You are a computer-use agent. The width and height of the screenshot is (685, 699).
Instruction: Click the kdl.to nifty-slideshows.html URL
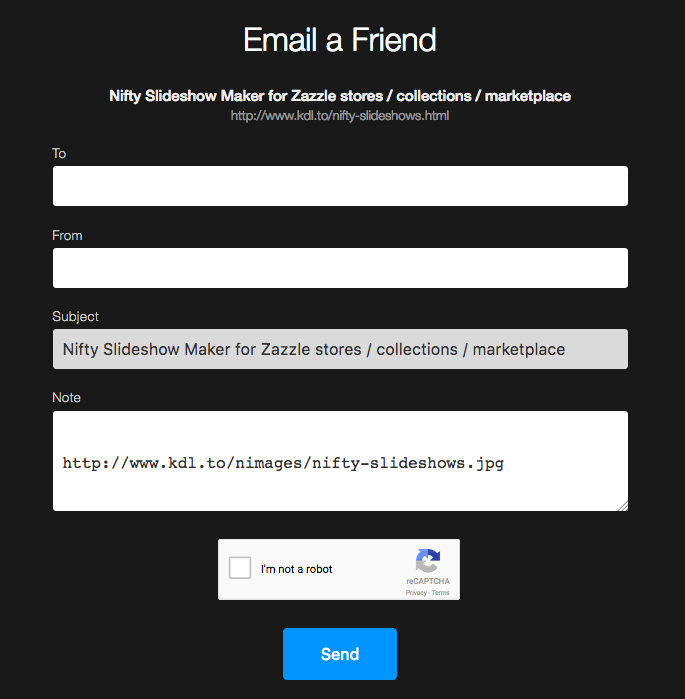[340, 116]
